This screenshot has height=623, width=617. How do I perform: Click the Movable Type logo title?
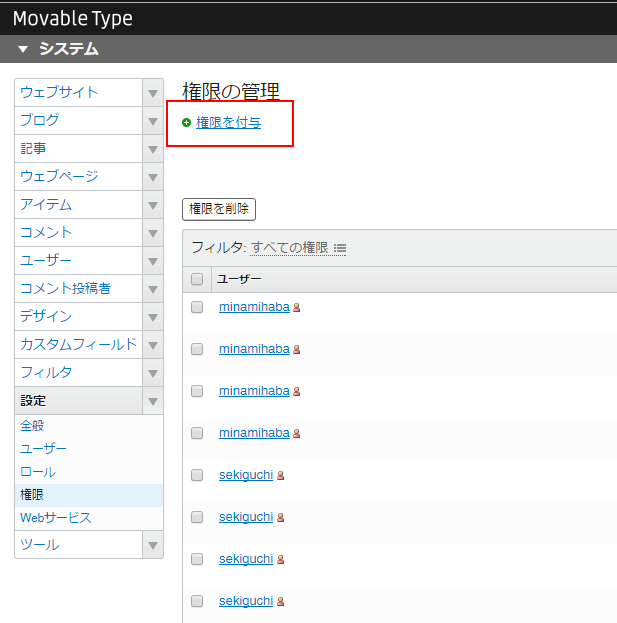coord(72,18)
